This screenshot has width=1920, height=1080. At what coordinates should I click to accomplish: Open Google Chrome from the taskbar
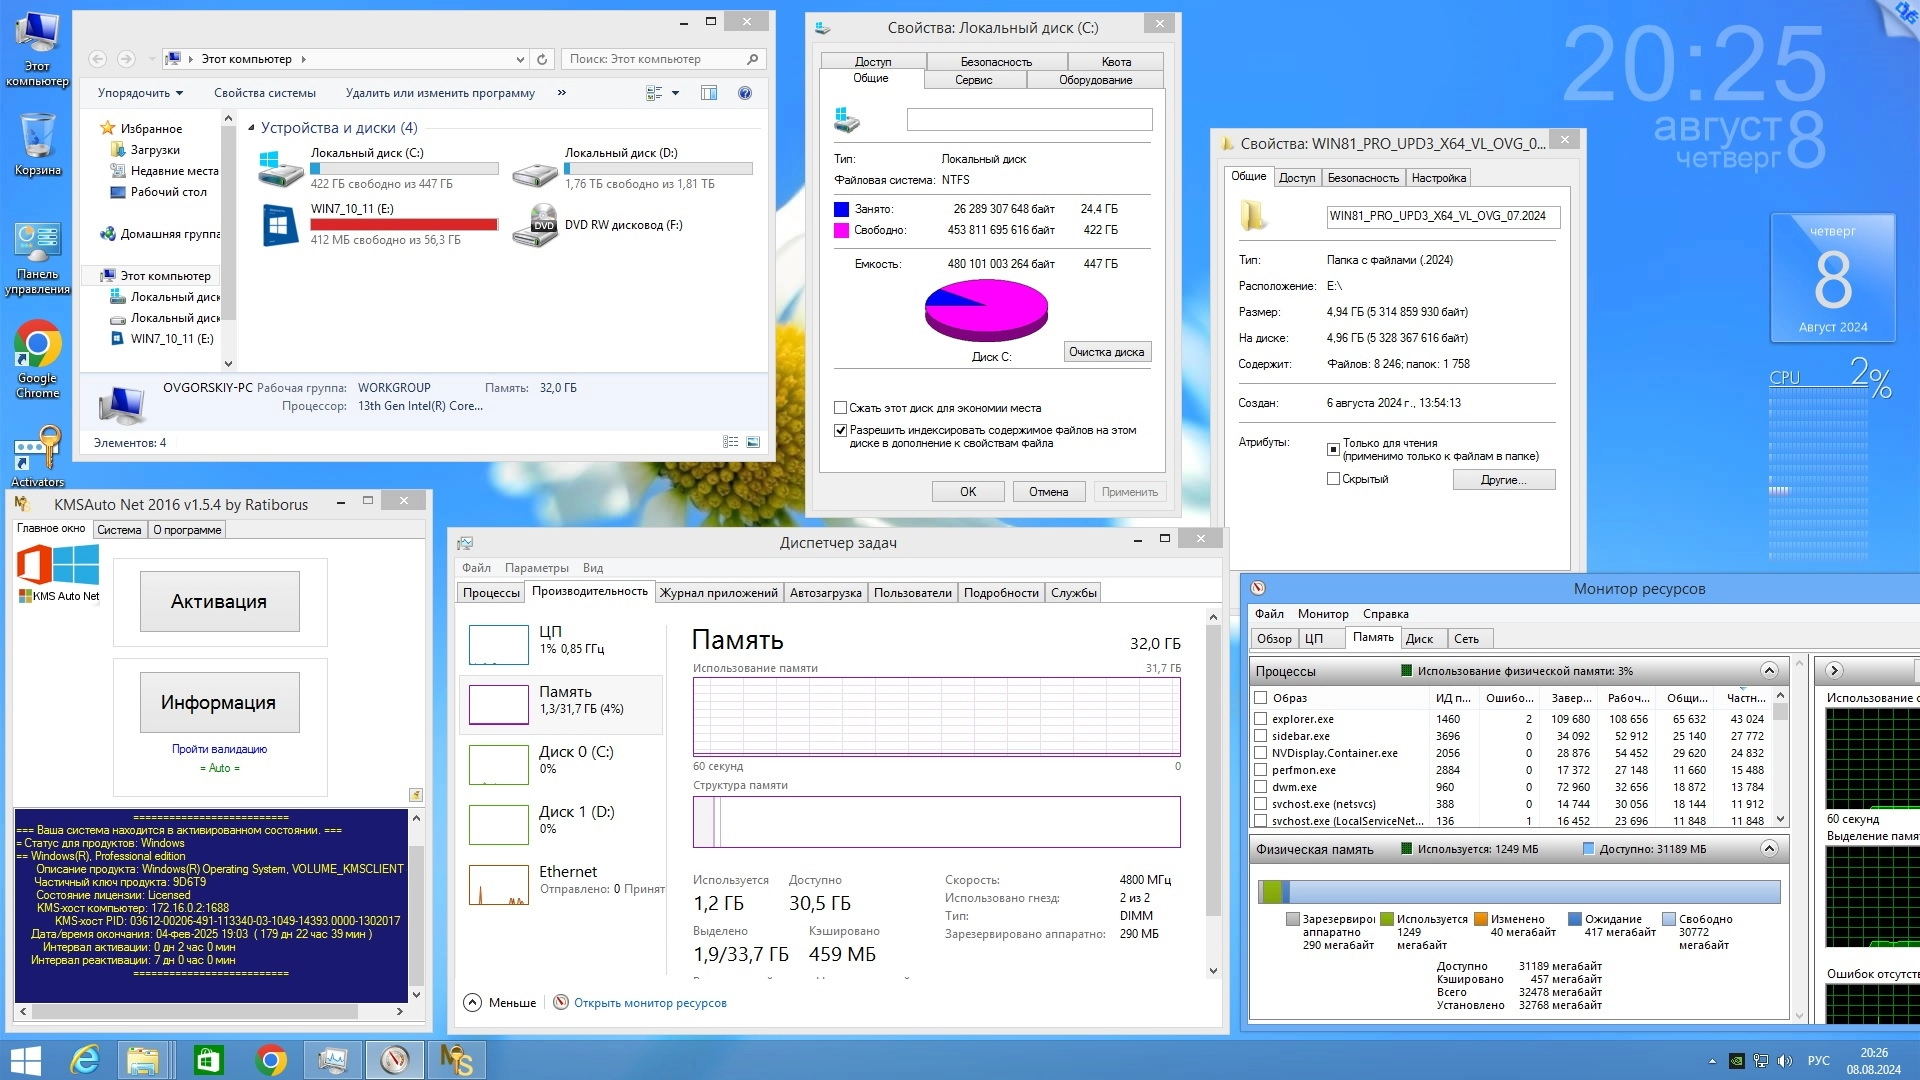(270, 1060)
